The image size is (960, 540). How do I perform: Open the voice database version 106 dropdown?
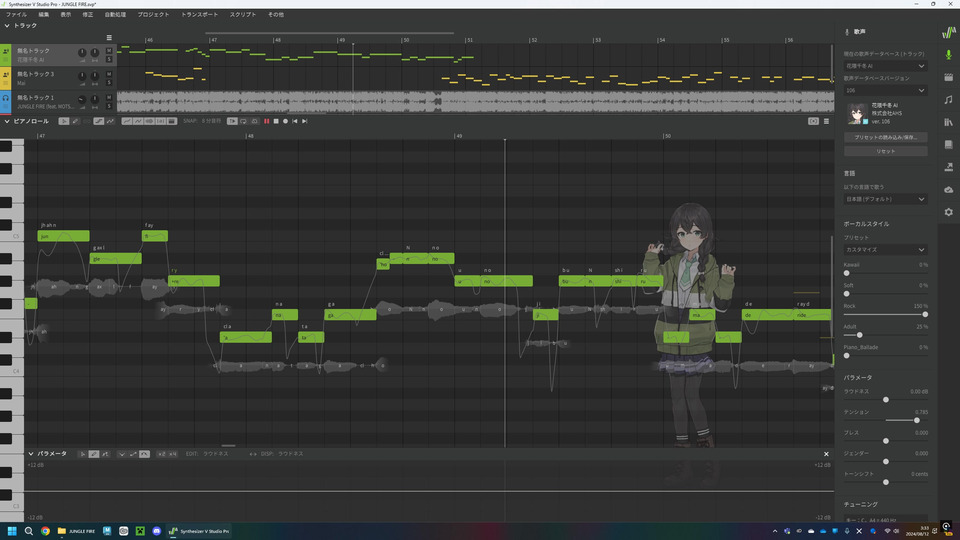pos(885,90)
